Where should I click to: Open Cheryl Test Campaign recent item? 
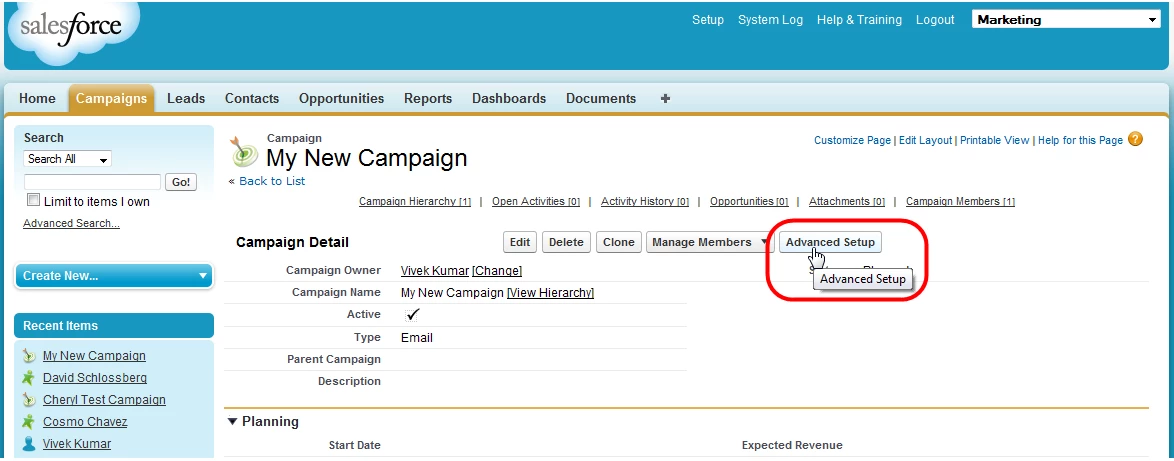click(104, 400)
